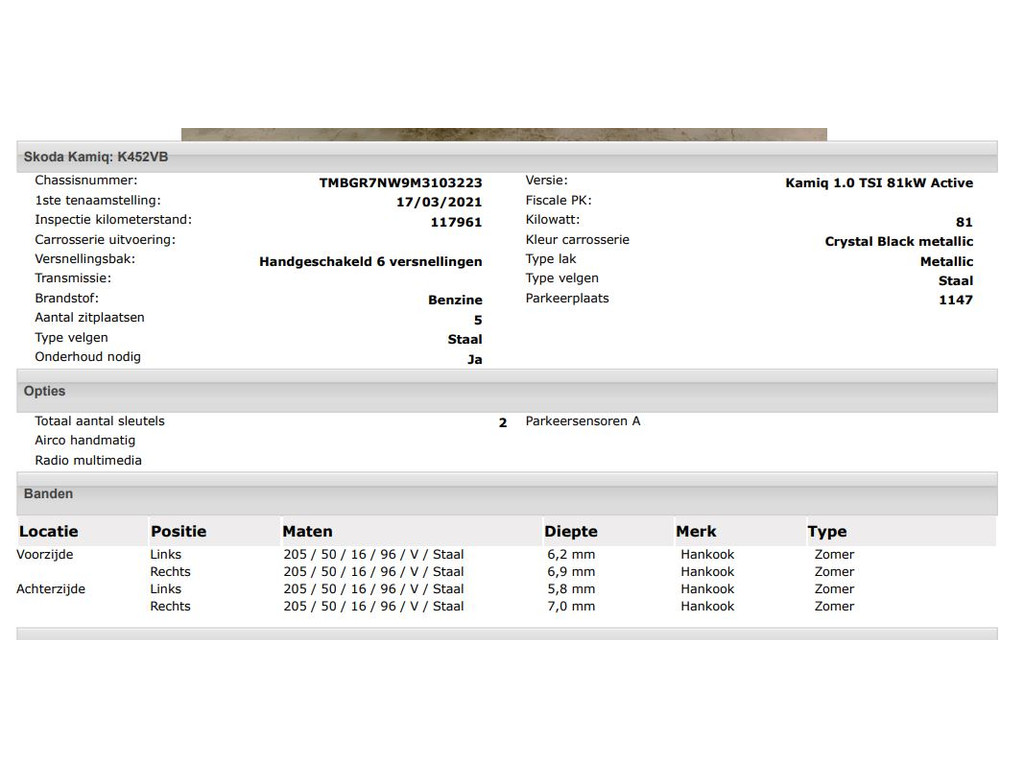Viewport: 1024px width, 768px height.
Task: Click the 7,0 mm tread depth
Action: 571,606
